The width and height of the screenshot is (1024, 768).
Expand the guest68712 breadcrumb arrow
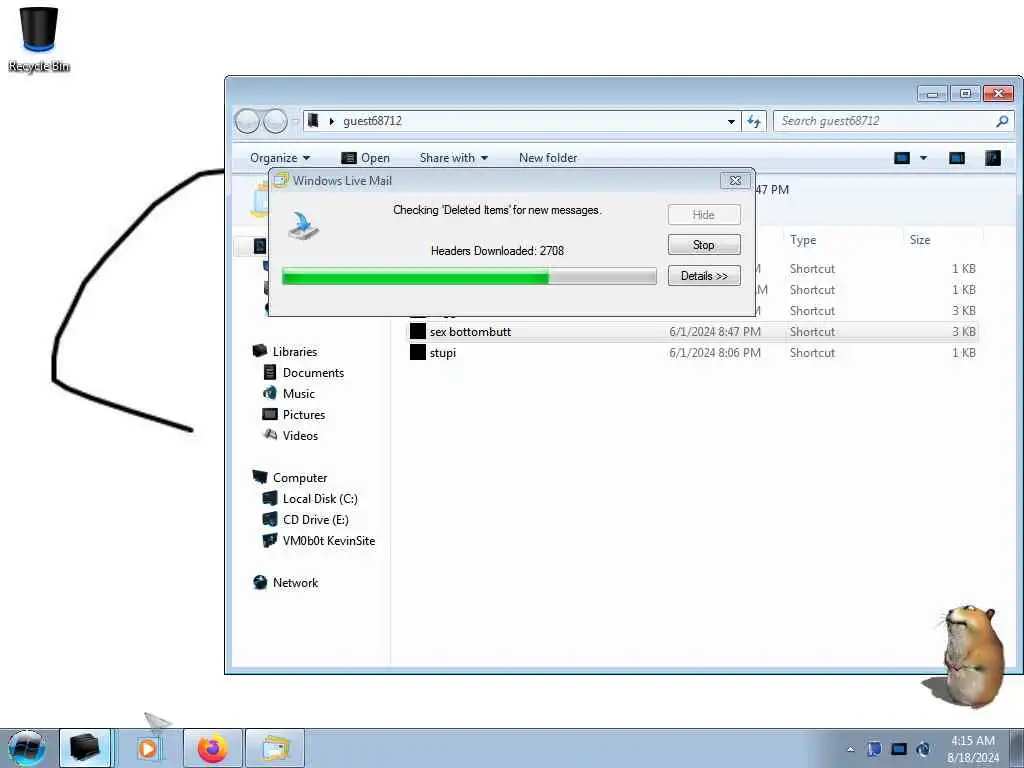[x=332, y=121]
